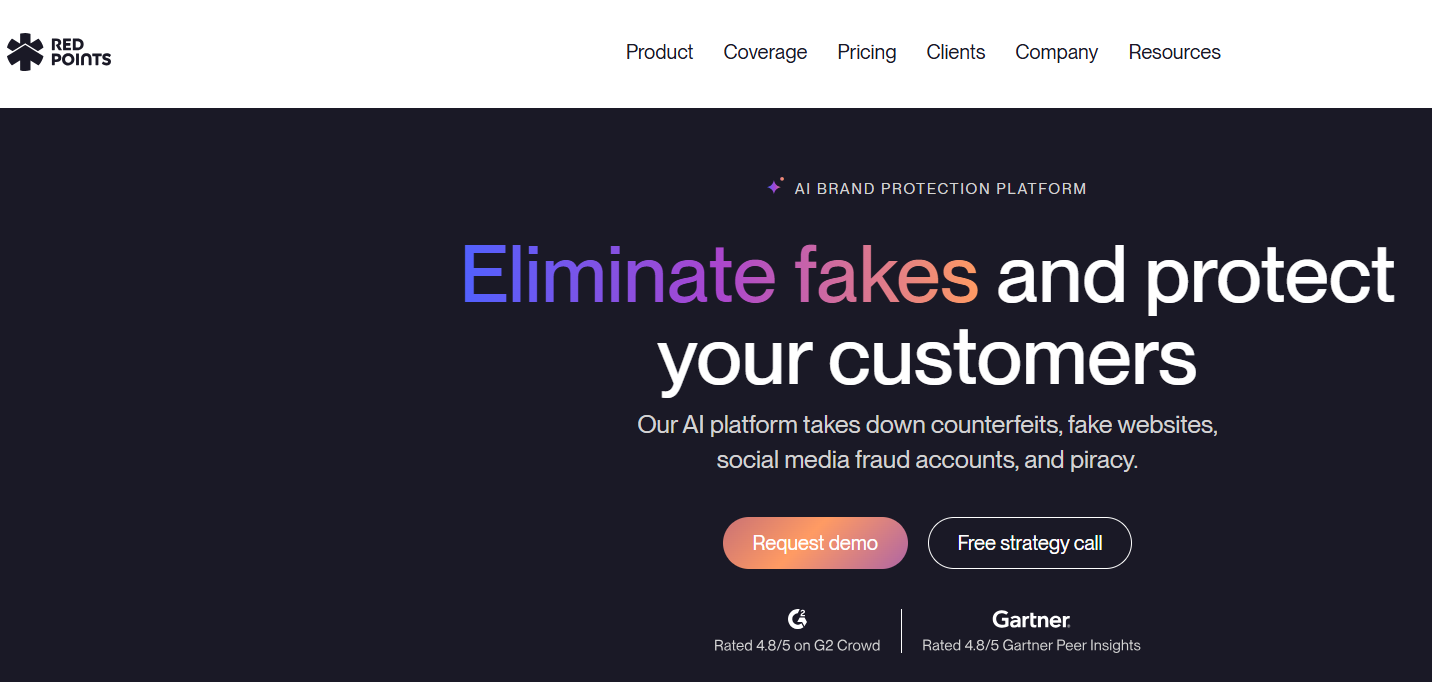This screenshot has width=1432, height=682.
Task: Click the Rated 4.8/5 on G2 Crowd rating
Action: pos(798,645)
